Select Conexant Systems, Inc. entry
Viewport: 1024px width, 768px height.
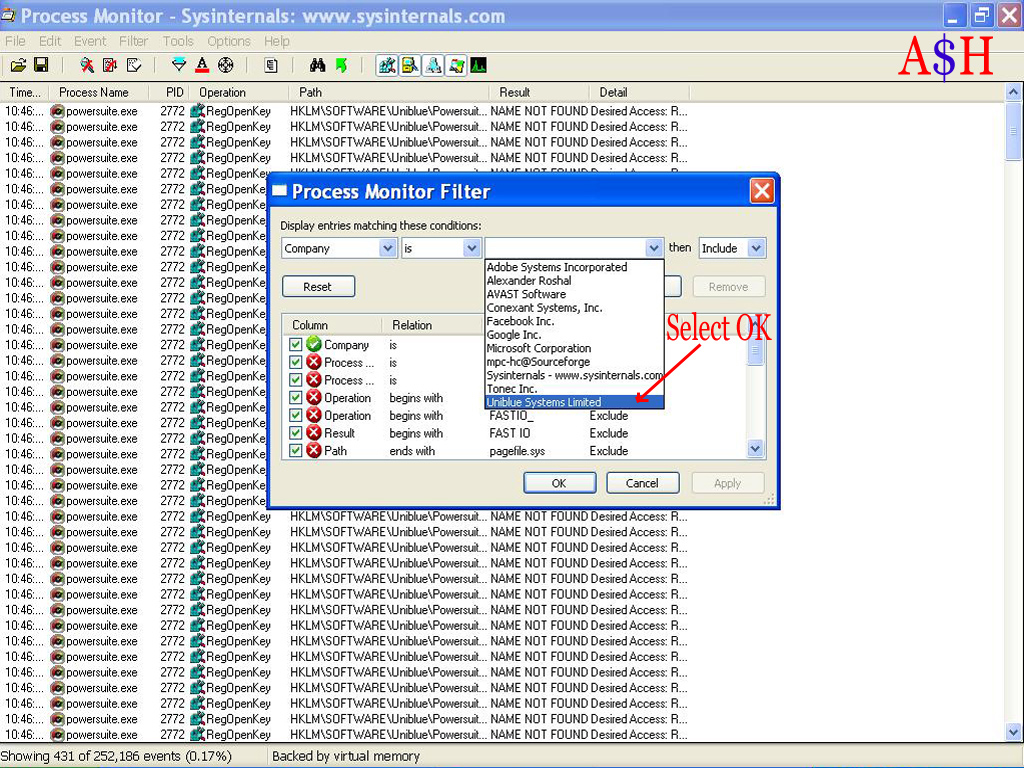[x=574, y=308]
